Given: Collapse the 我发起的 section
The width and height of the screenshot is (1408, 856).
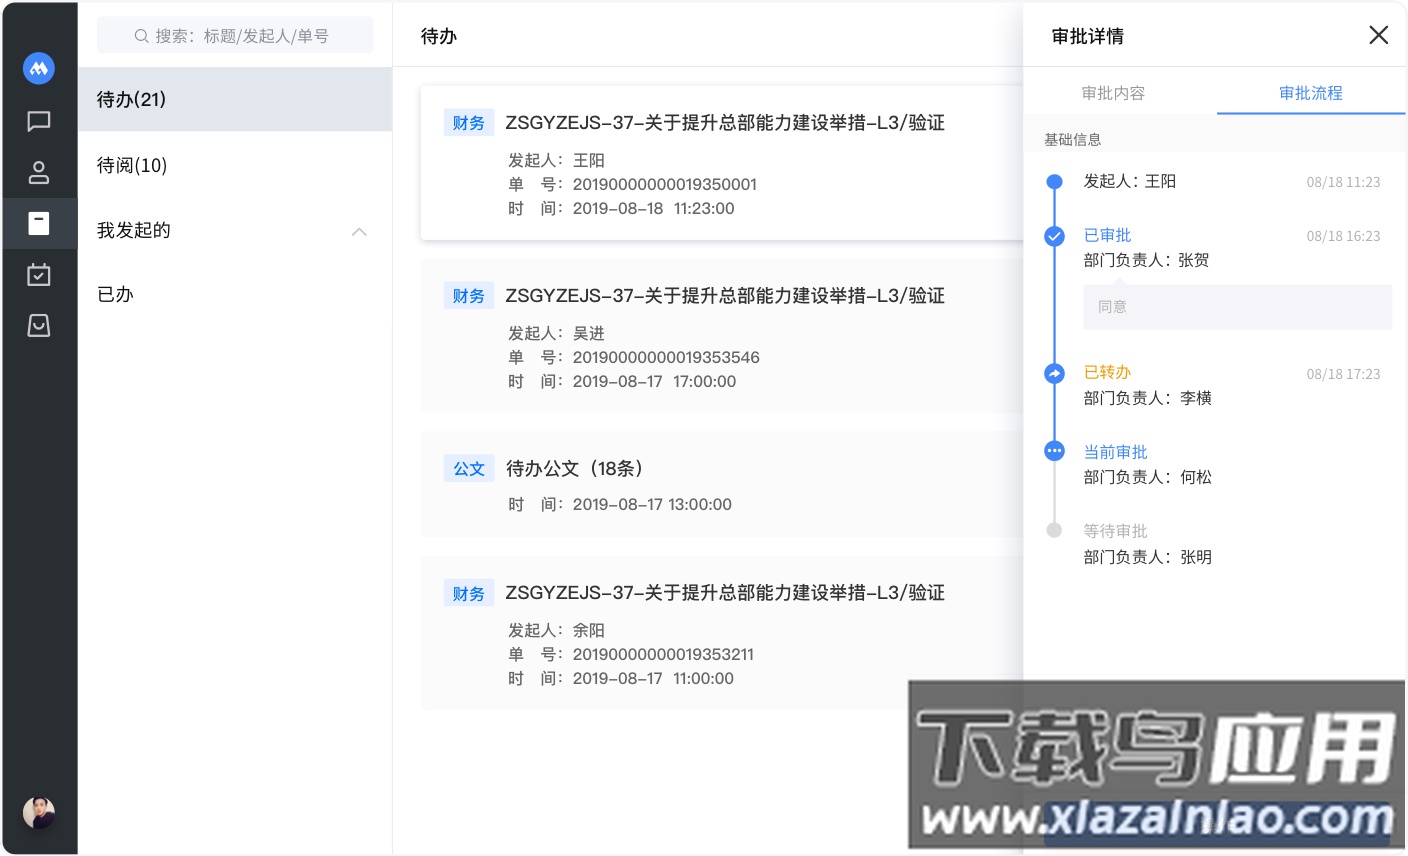Looking at the screenshot, I should [359, 231].
